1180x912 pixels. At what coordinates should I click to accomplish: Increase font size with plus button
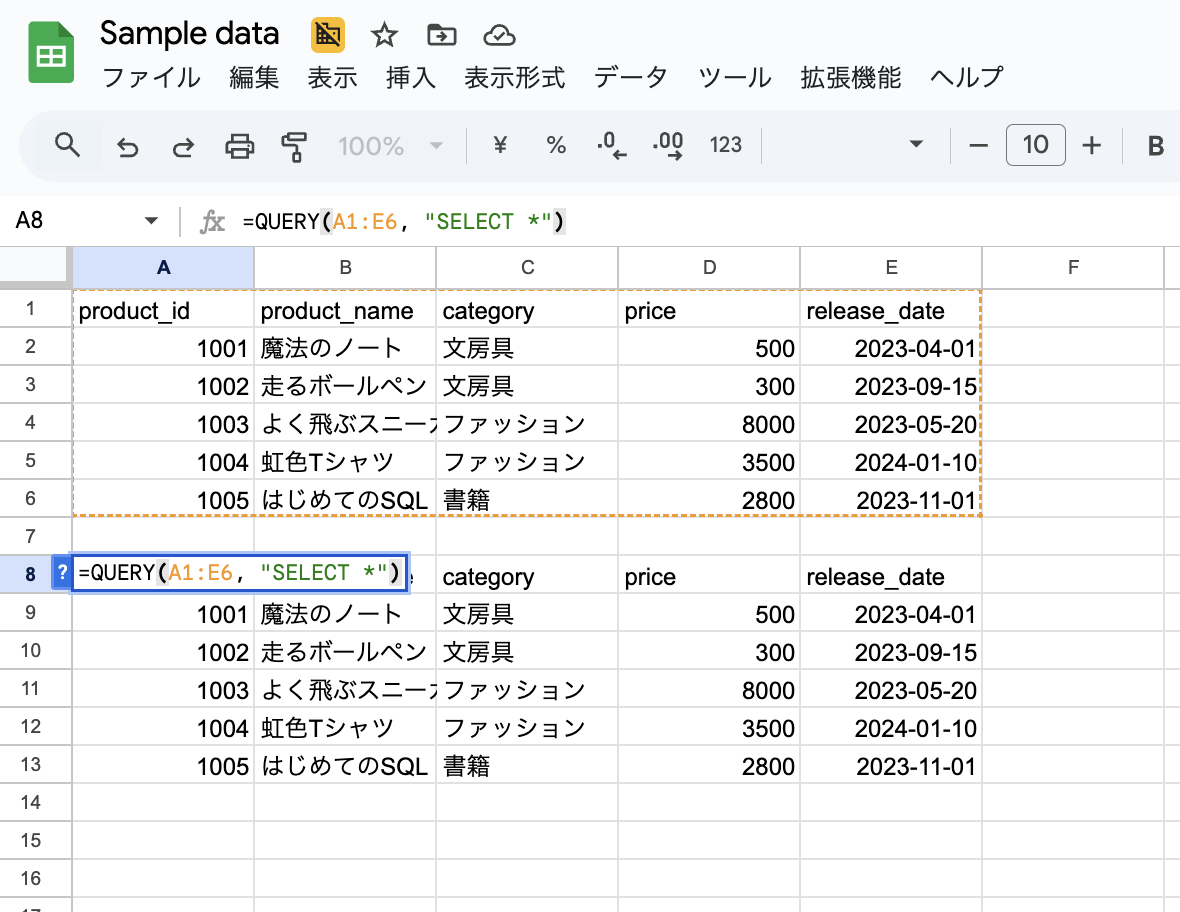click(1091, 146)
